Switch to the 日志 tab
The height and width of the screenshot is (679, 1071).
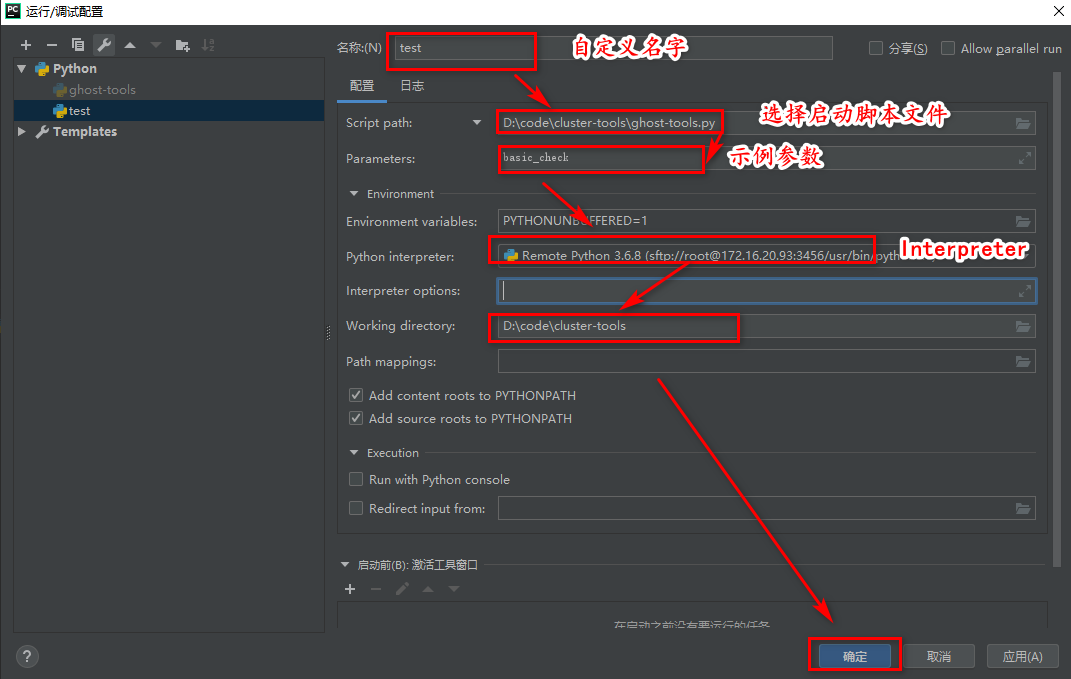412,85
